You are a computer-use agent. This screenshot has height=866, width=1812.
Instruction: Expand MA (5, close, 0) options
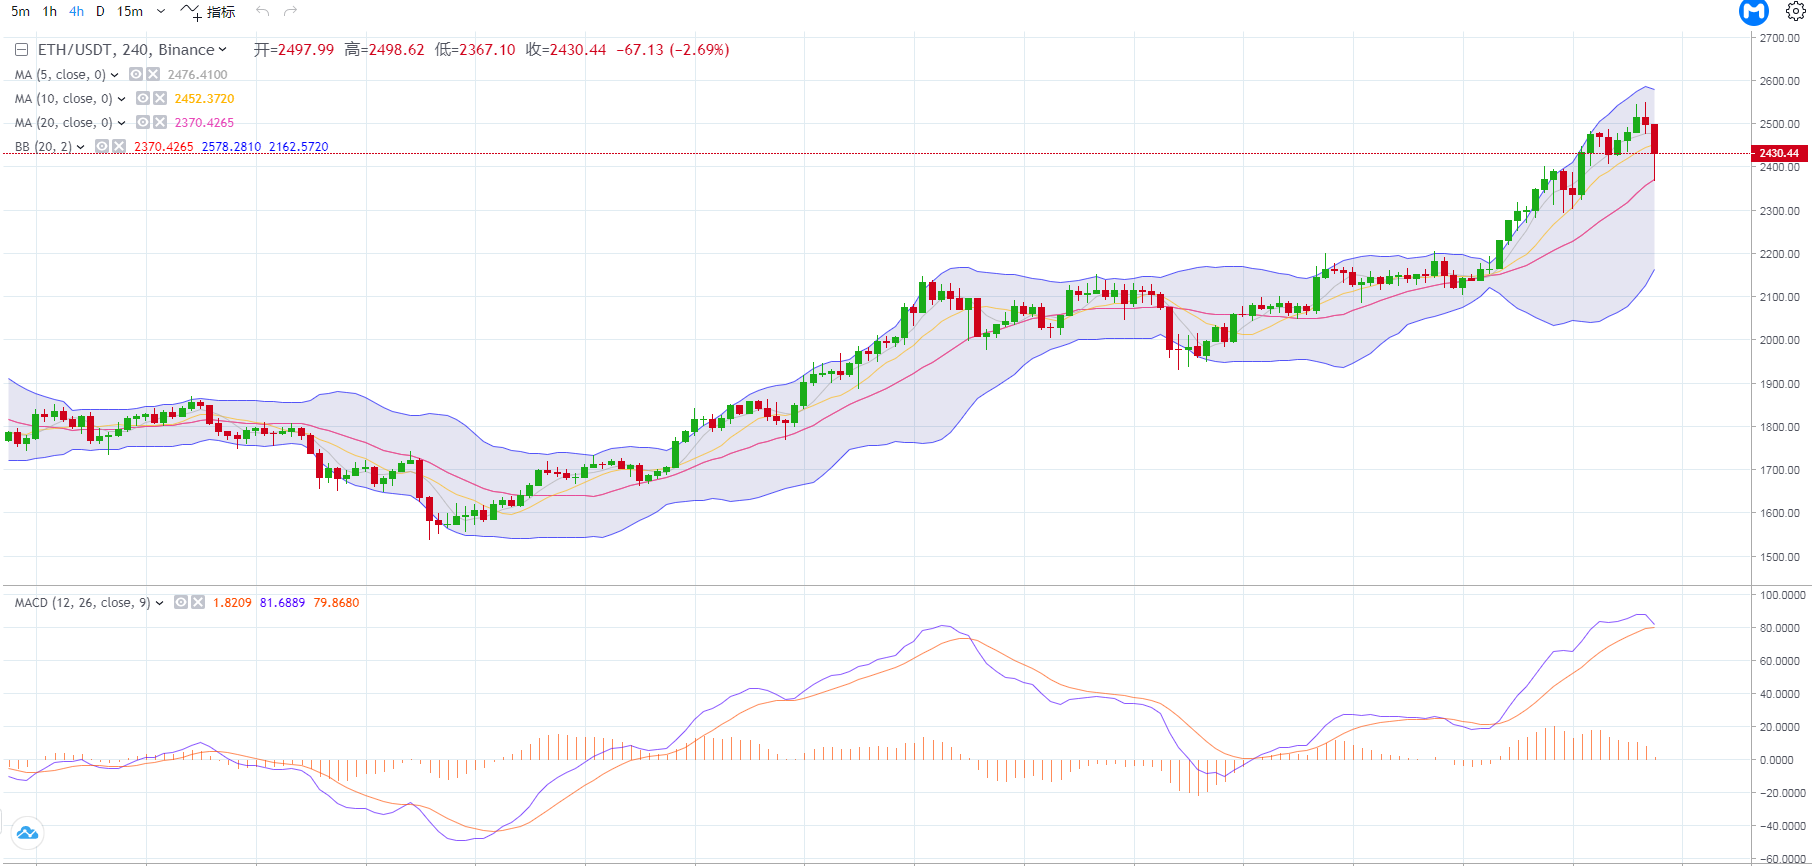tap(115, 75)
